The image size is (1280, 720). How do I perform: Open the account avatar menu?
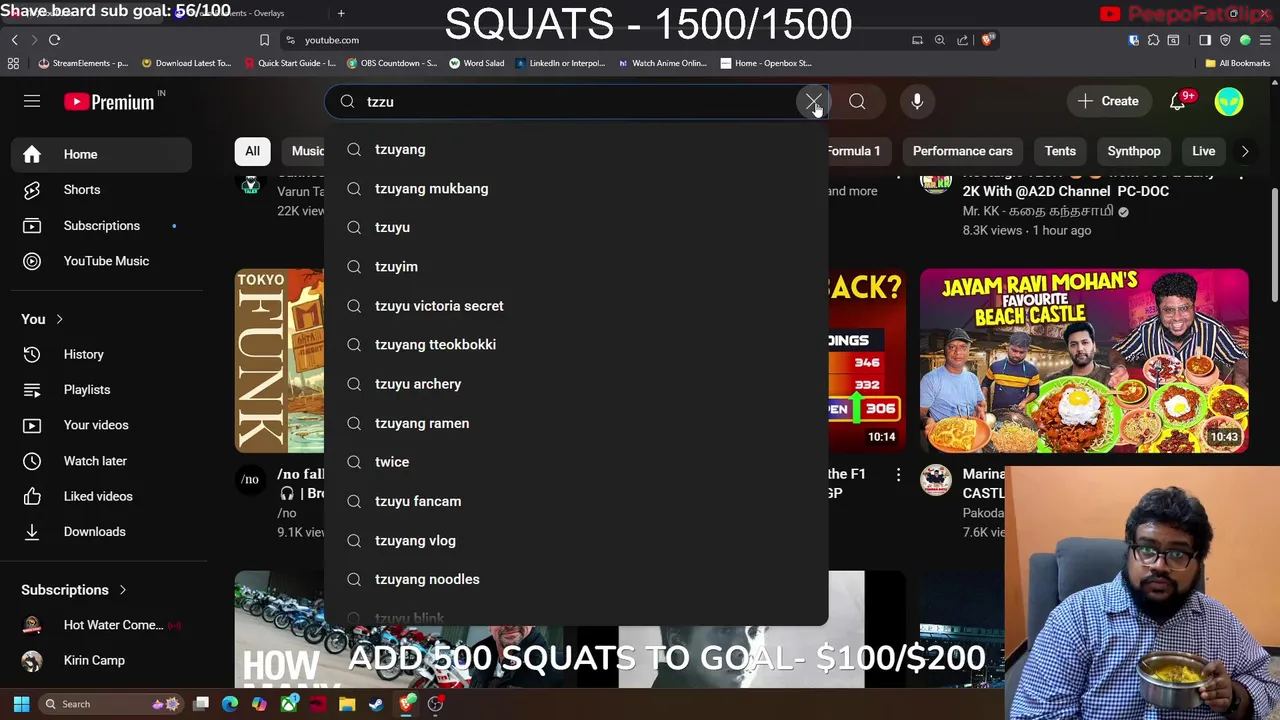[1229, 101]
